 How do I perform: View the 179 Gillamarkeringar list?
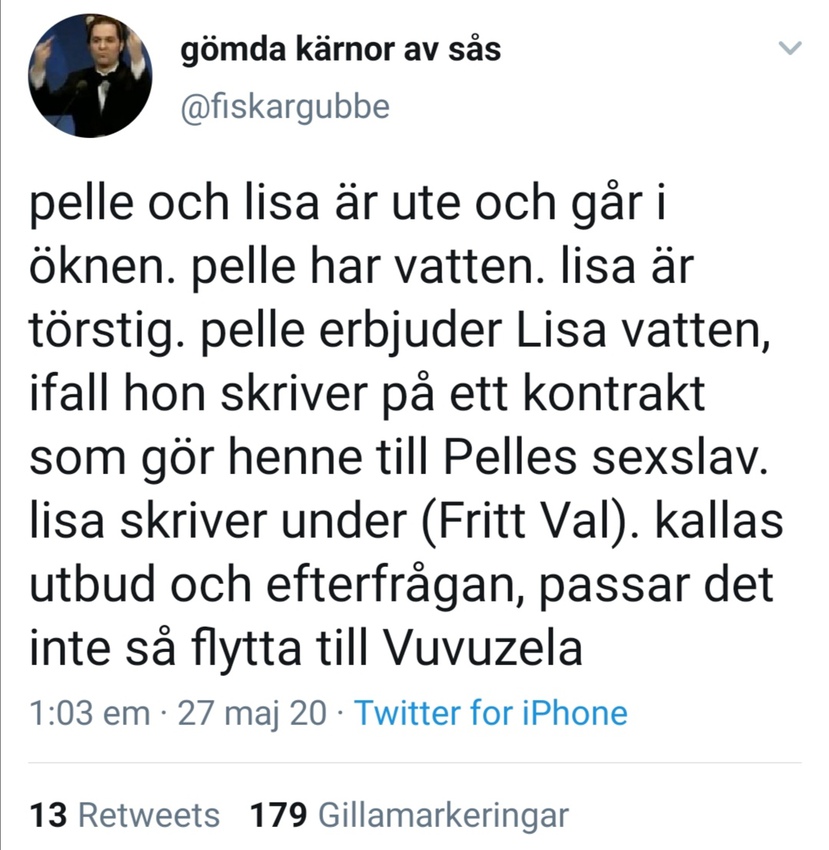[x=408, y=814]
